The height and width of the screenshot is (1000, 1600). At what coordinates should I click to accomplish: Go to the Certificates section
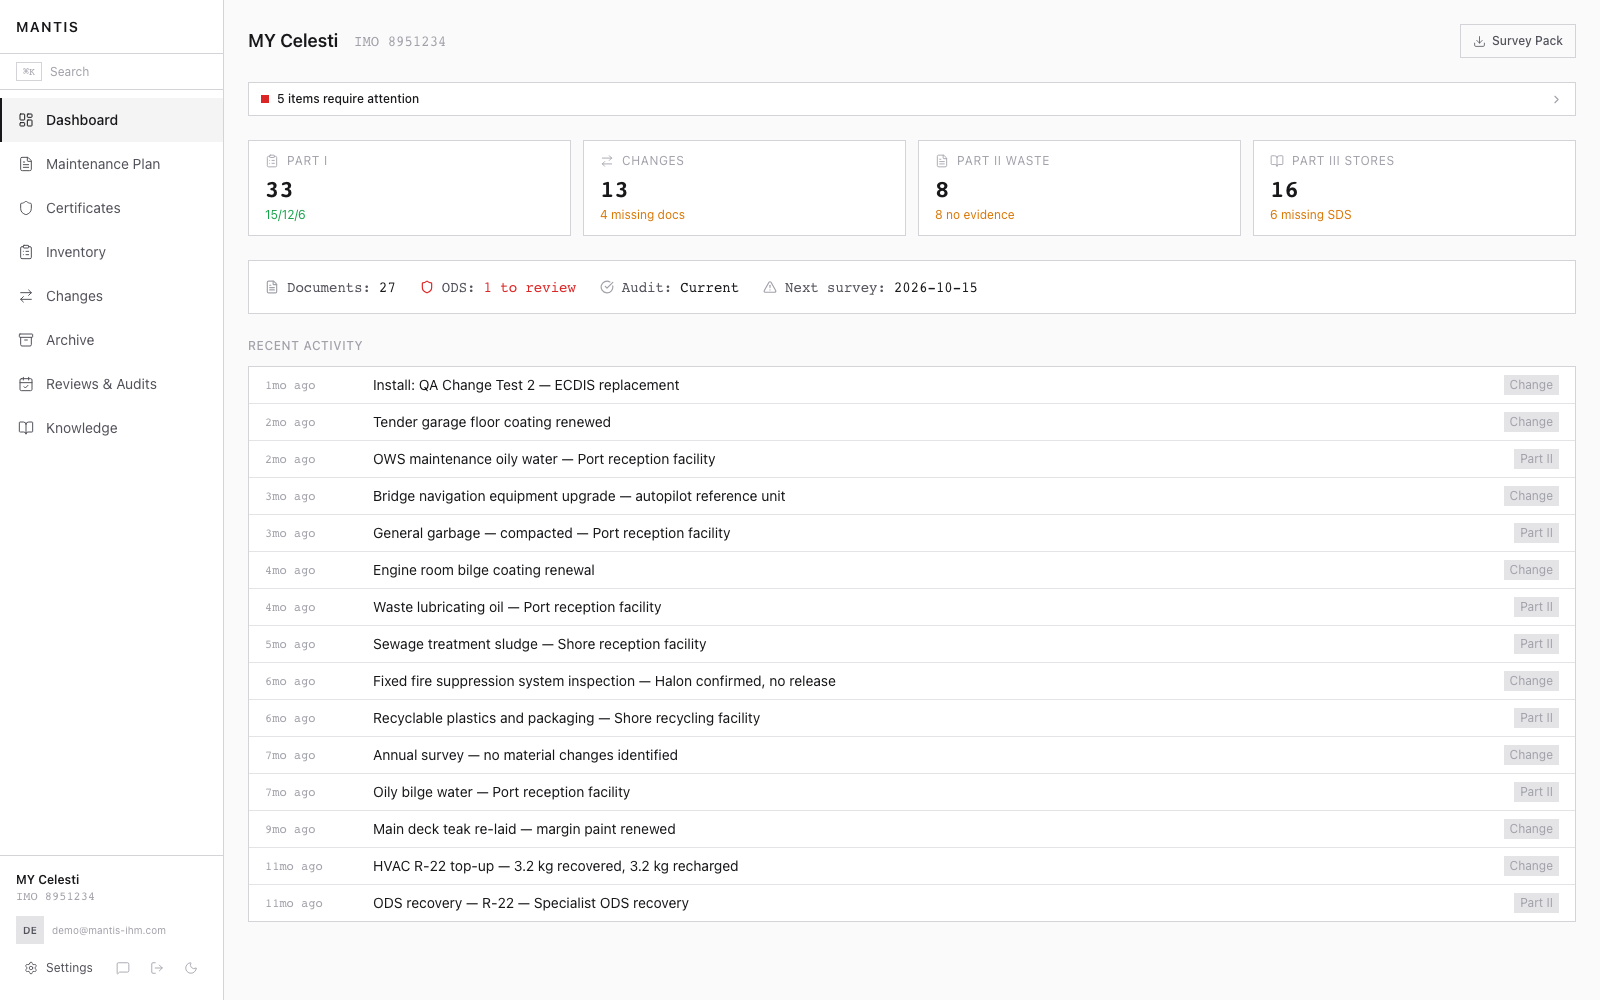coord(112,208)
